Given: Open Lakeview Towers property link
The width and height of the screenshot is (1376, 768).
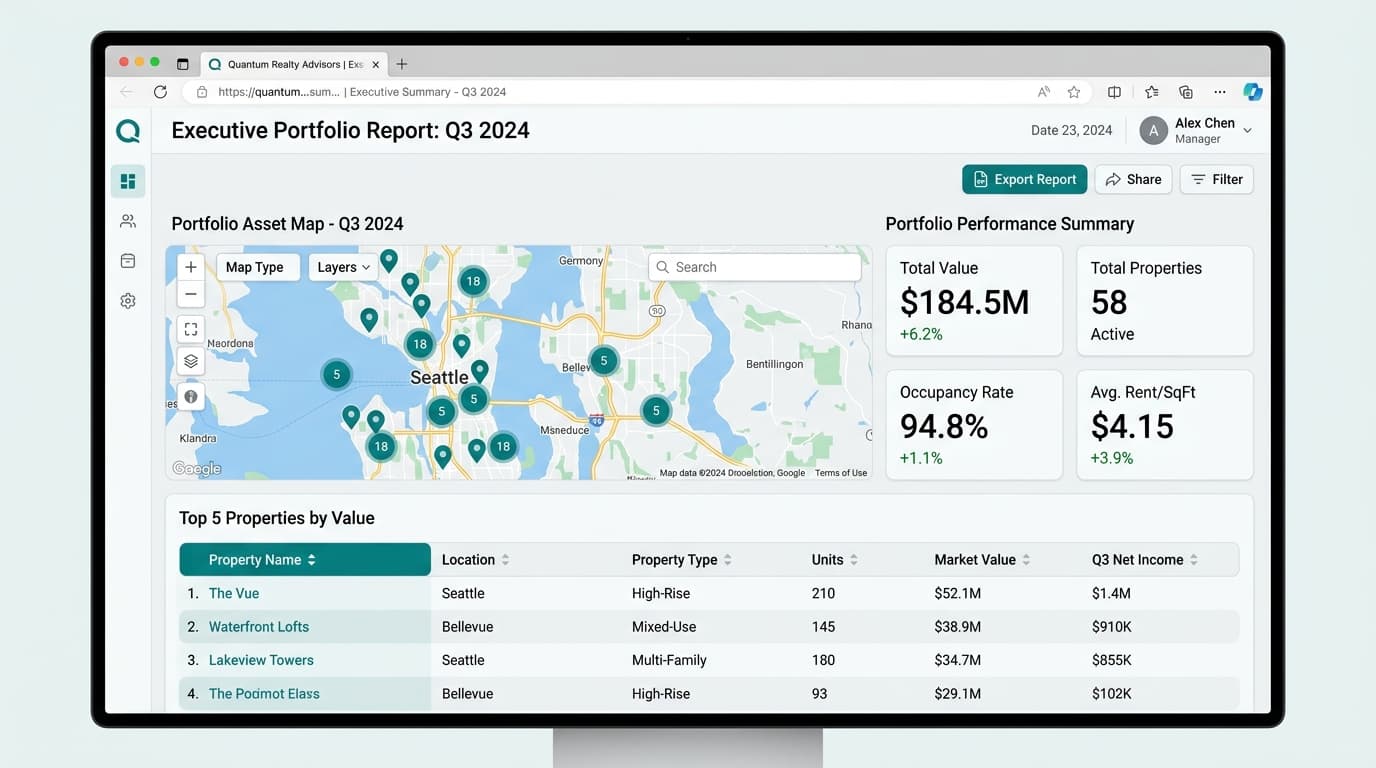Looking at the screenshot, I should coord(261,660).
